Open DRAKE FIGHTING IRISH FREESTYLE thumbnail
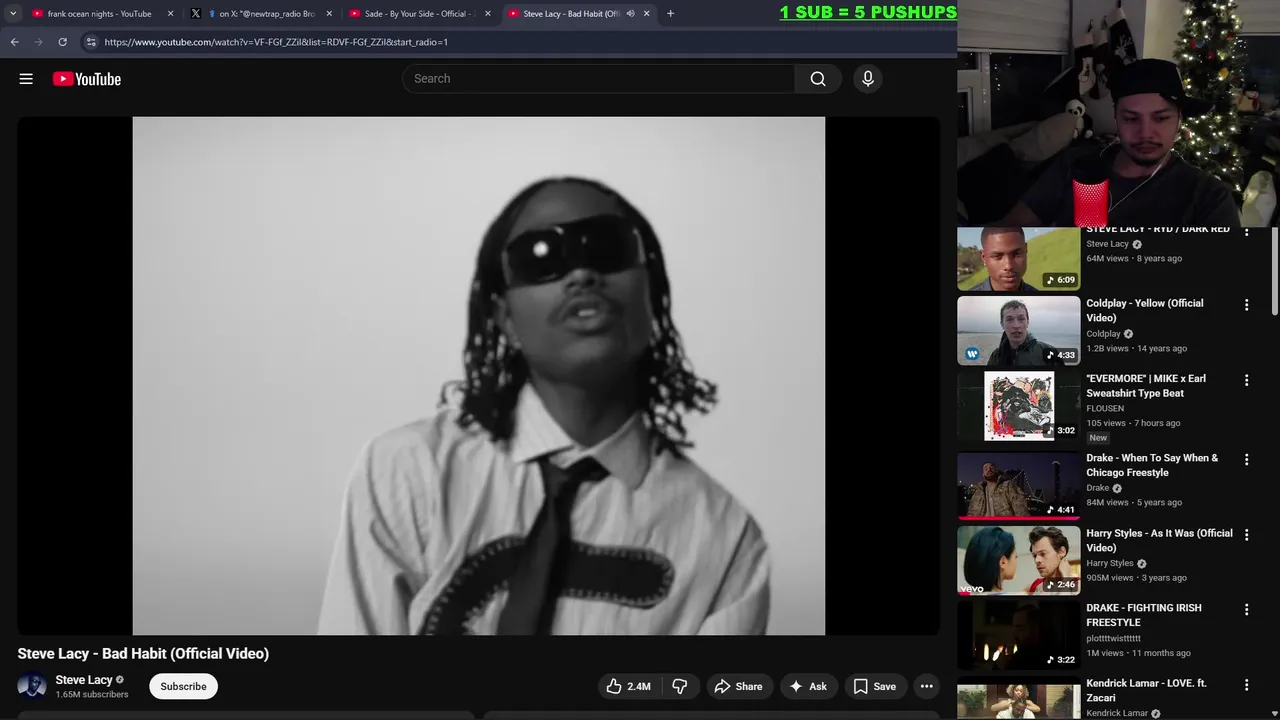The height and width of the screenshot is (720, 1280). click(1019, 636)
